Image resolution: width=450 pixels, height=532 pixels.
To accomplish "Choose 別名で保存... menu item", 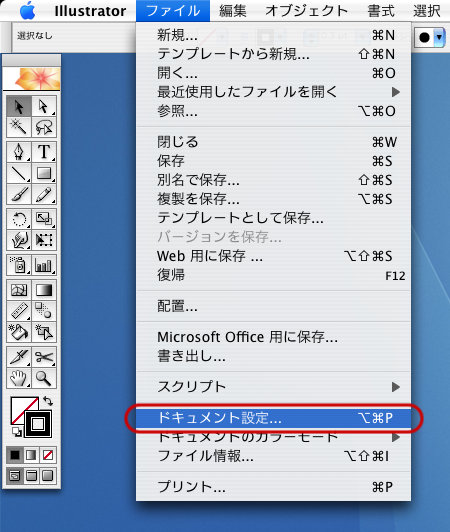I will (274, 180).
